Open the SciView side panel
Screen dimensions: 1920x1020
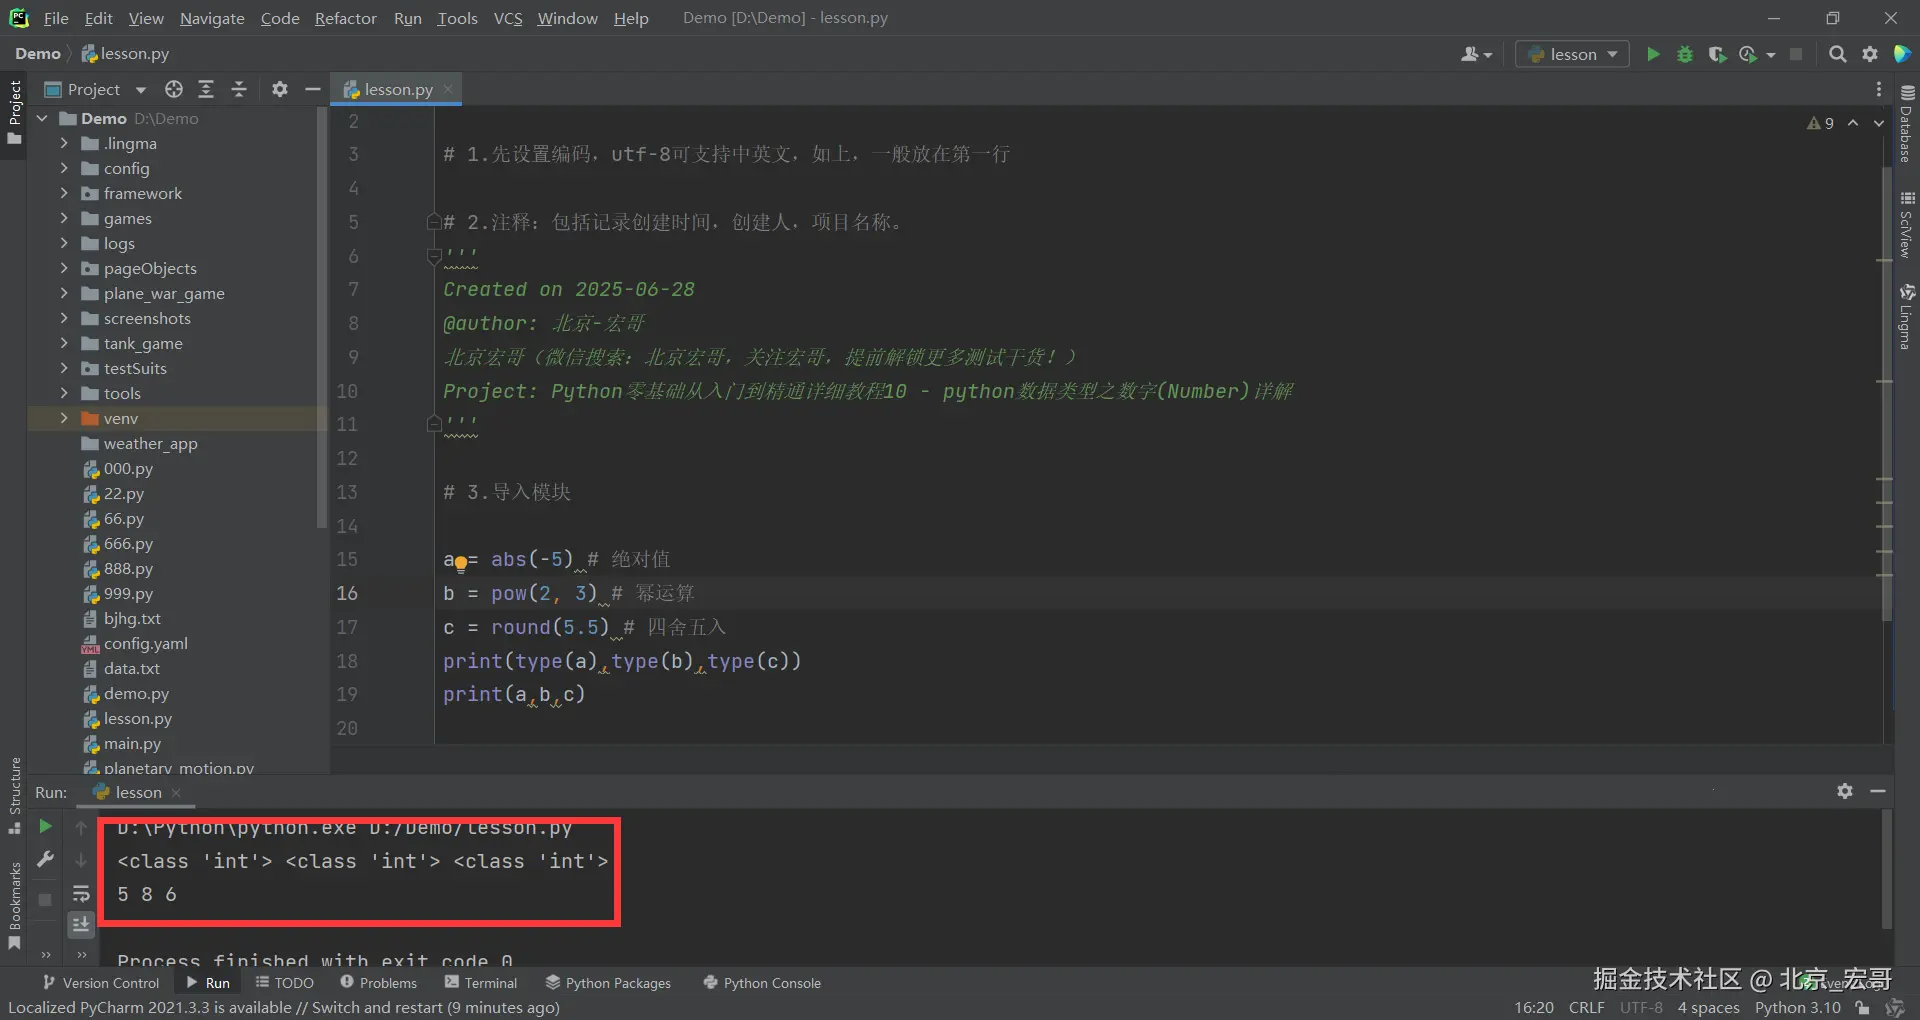(1906, 224)
